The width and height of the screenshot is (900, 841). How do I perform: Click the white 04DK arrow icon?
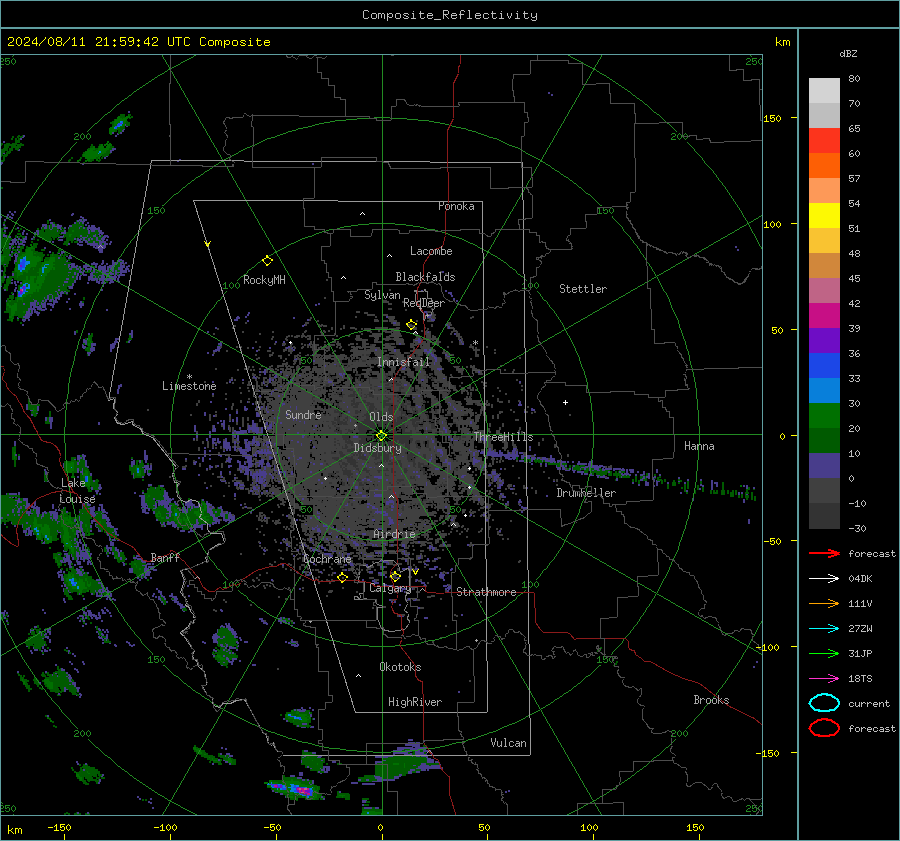(x=824, y=579)
